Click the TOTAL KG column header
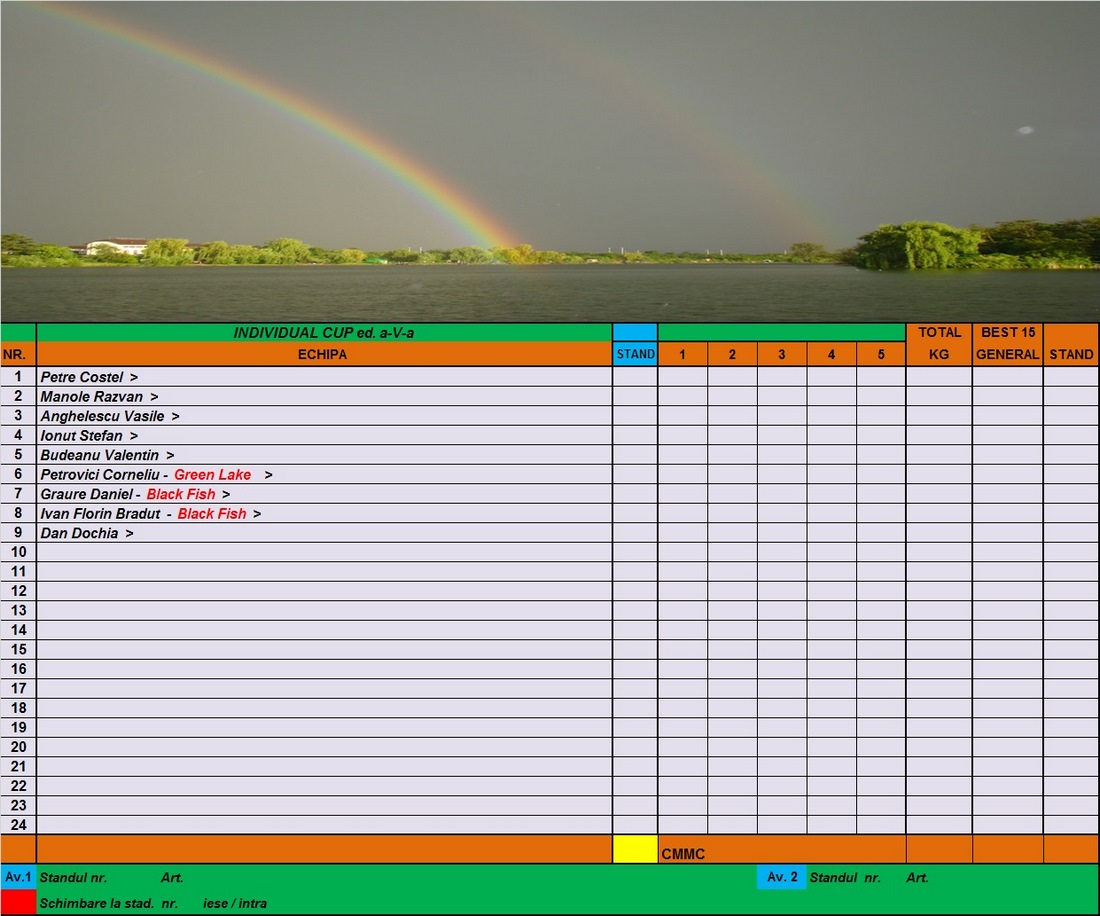1100x916 pixels. tap(939, 343)
